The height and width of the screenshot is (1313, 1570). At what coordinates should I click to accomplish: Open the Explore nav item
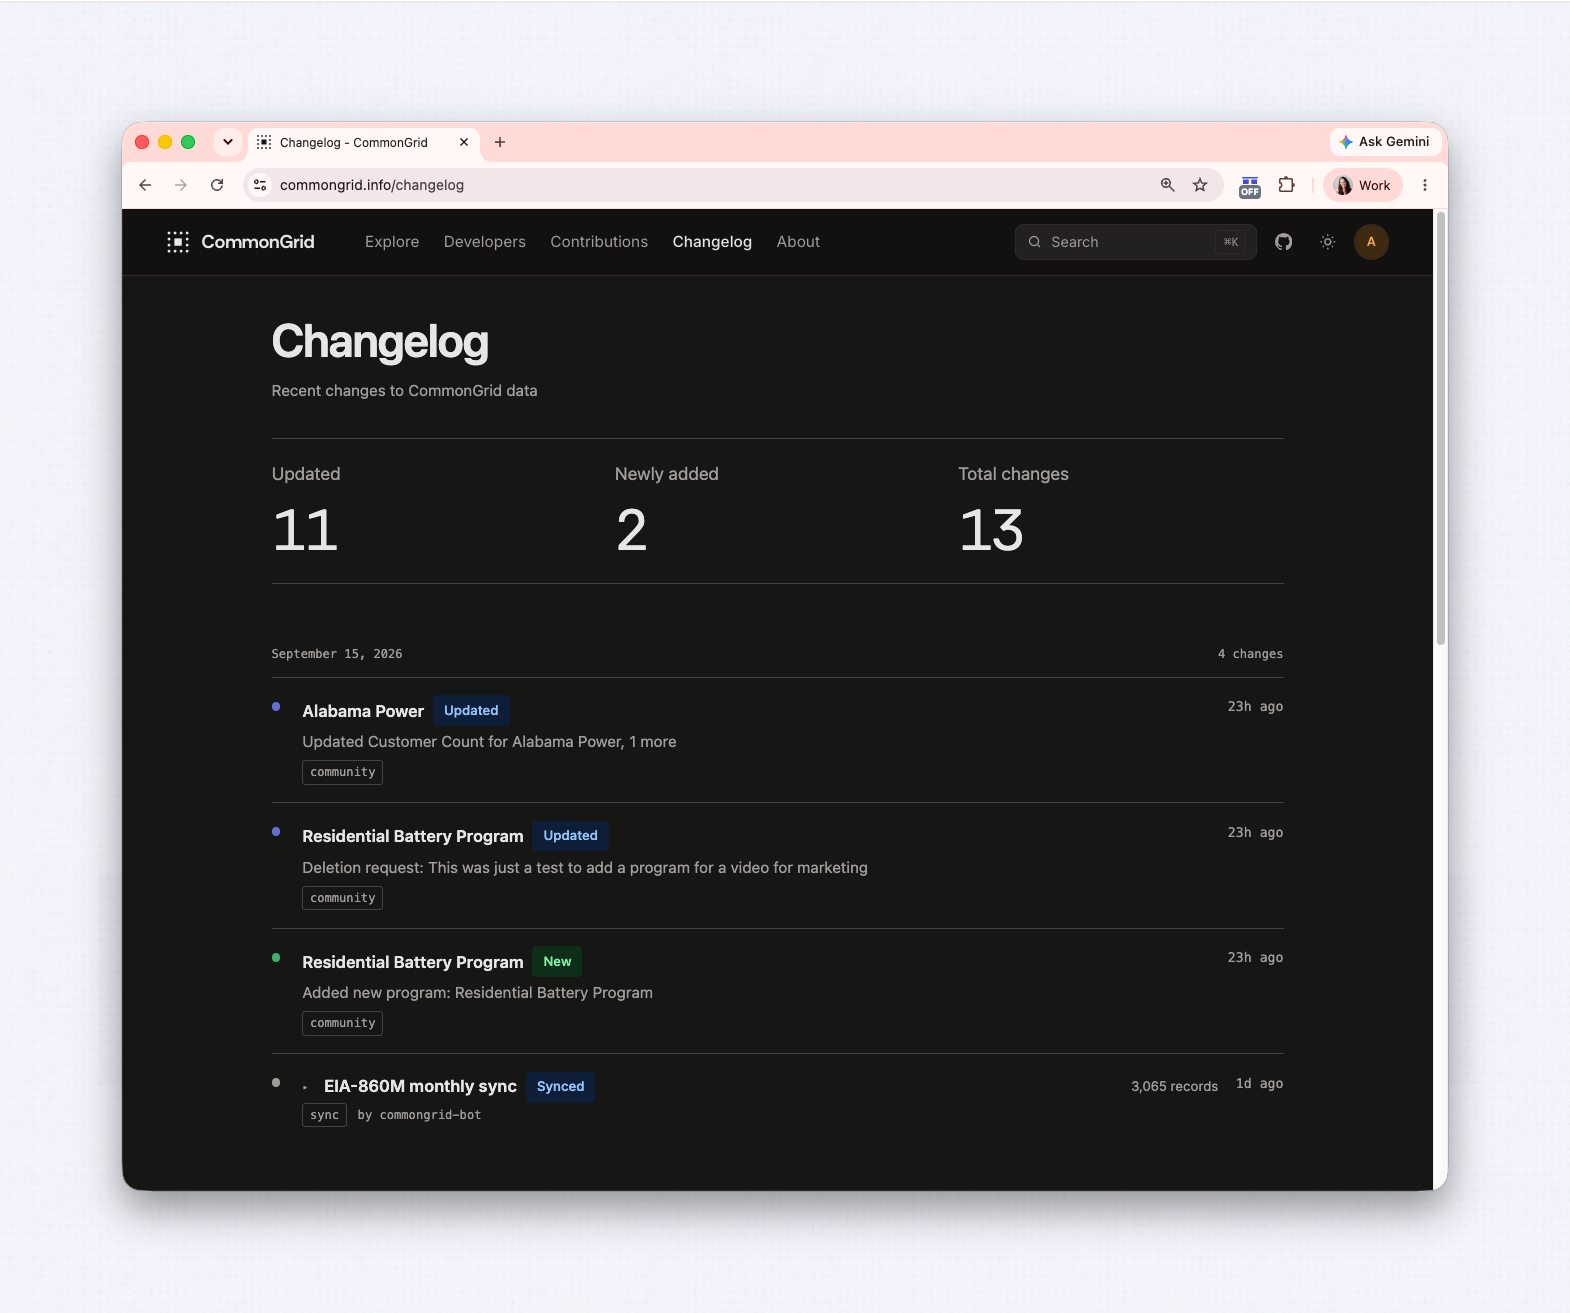tap(392, 242)
